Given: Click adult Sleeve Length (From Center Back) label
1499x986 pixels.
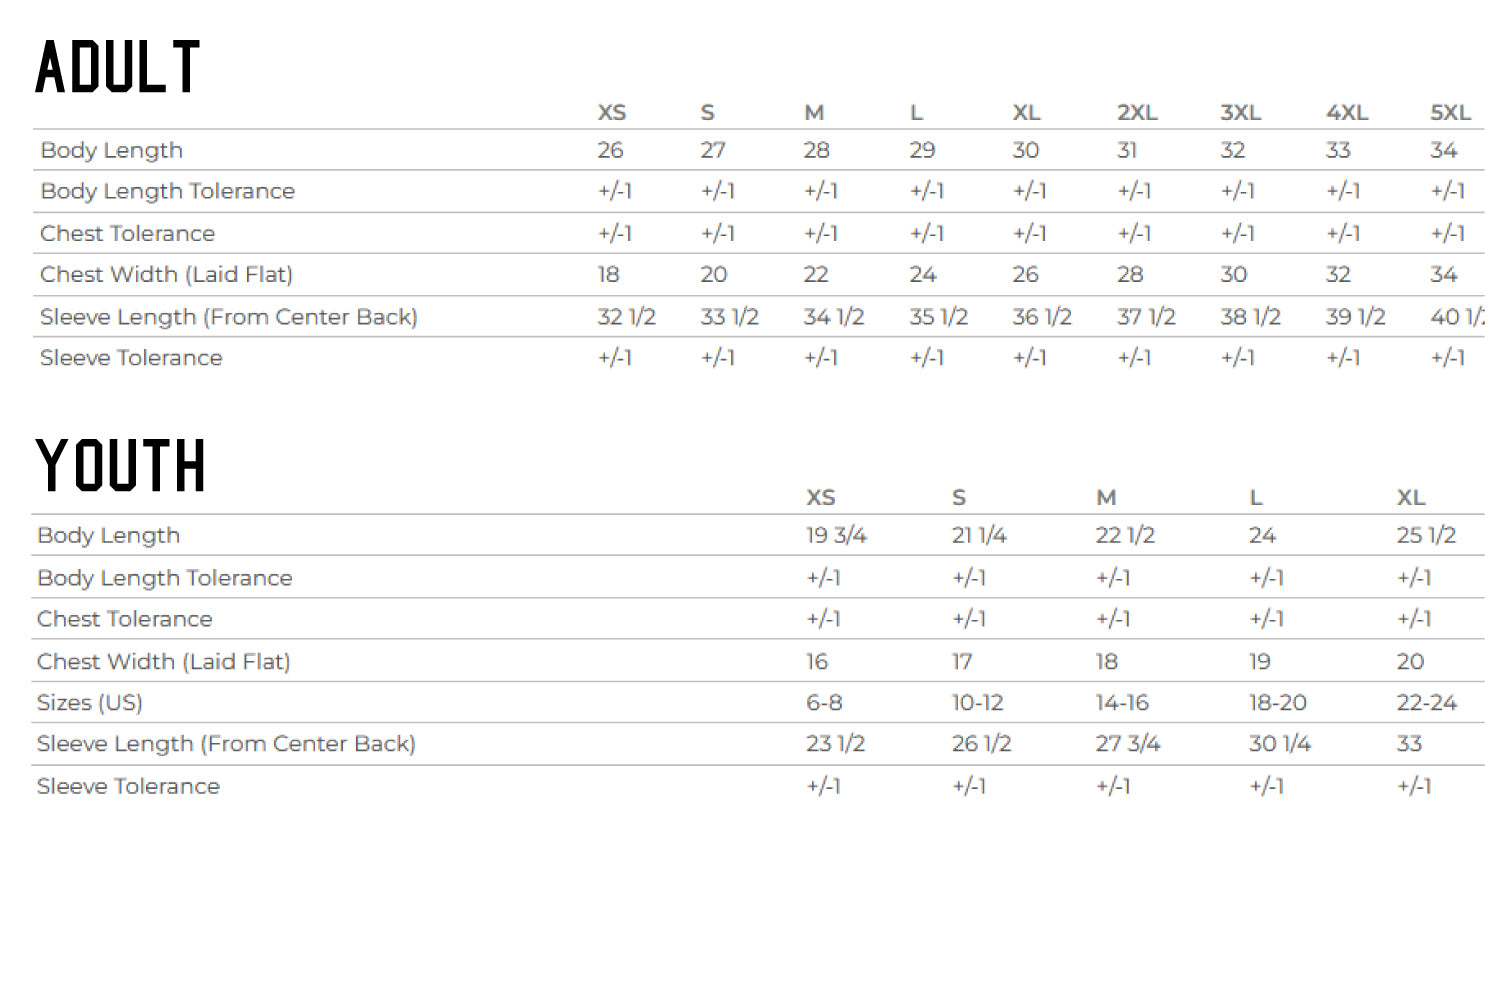Looking at the screenshot, I should tap(228, 317).
